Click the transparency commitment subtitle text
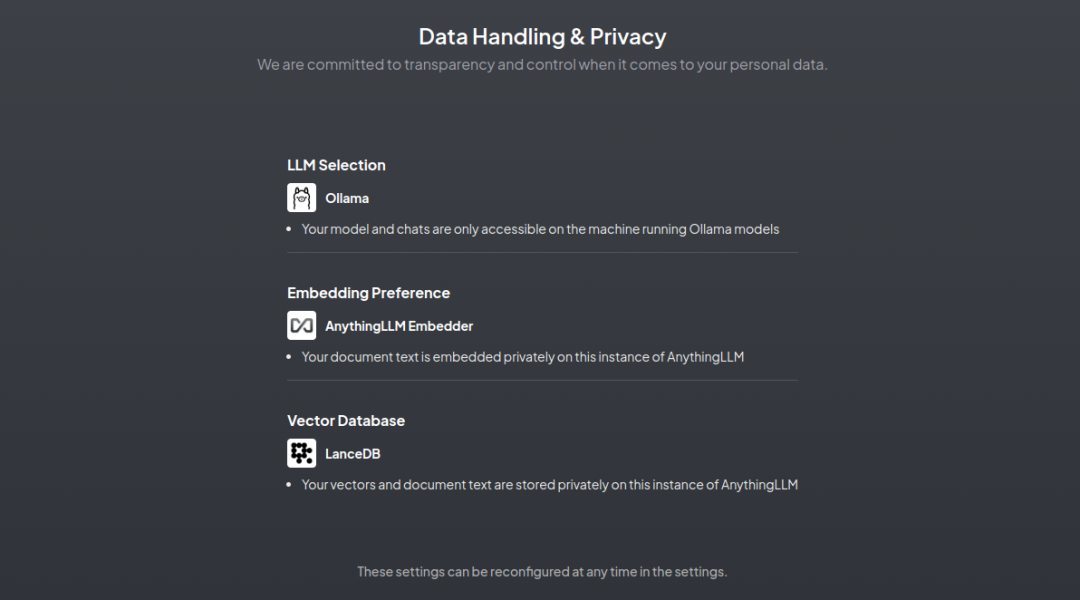This screenshot has width=1080, height=600. tap(542, 65)
